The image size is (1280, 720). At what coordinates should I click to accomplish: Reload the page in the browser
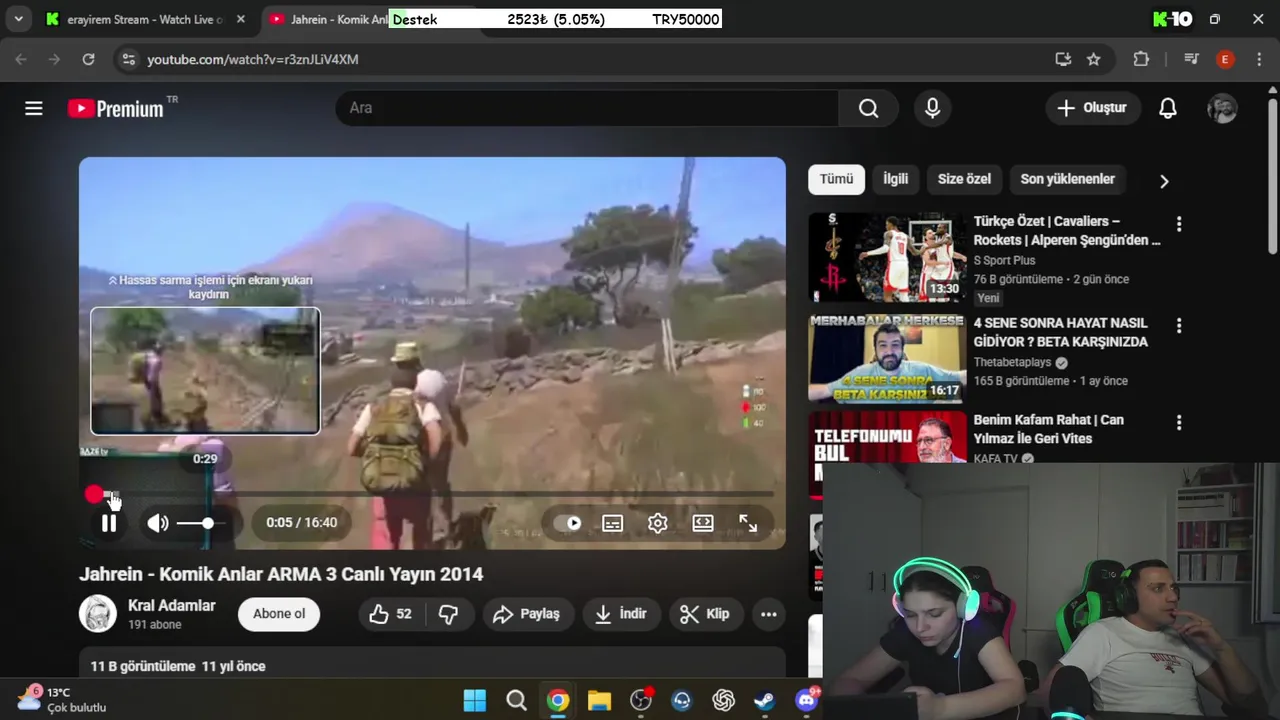[88, 59]
